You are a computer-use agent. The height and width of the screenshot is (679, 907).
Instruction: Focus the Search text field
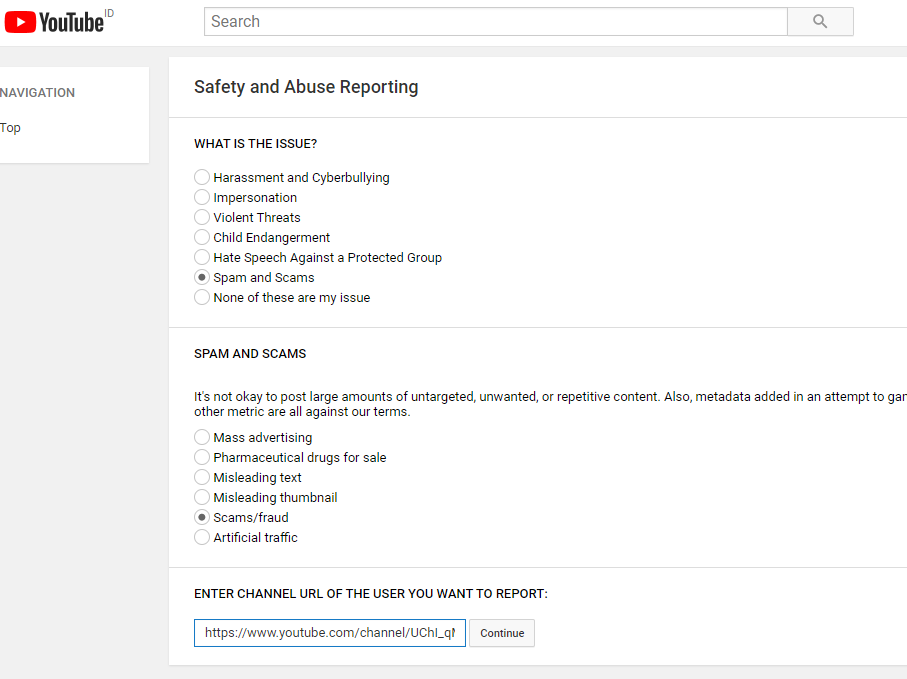click(x=496, y=22)
